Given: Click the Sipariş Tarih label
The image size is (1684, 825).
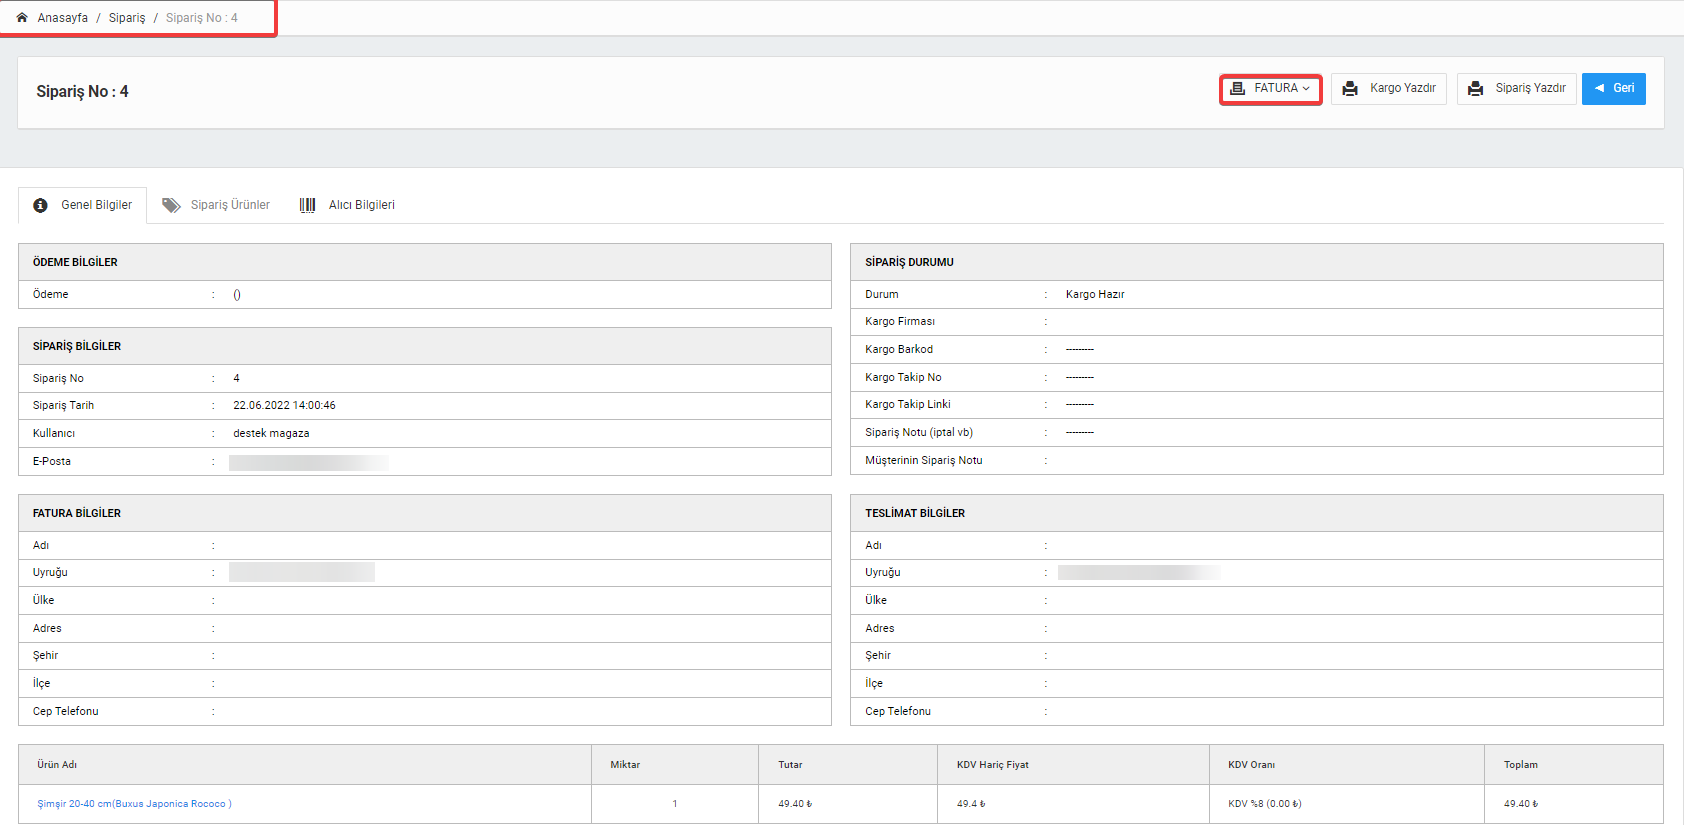Looking at the screenshot, I should [63, 406].
